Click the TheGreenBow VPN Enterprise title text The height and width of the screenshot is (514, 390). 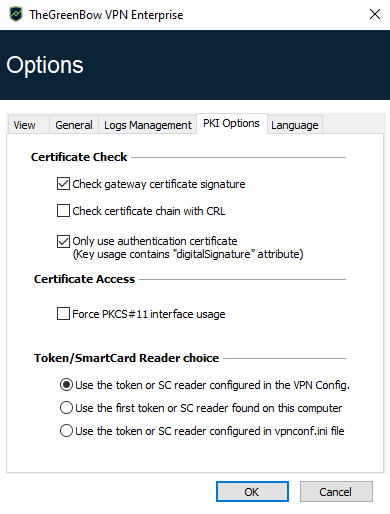point(106,15)
